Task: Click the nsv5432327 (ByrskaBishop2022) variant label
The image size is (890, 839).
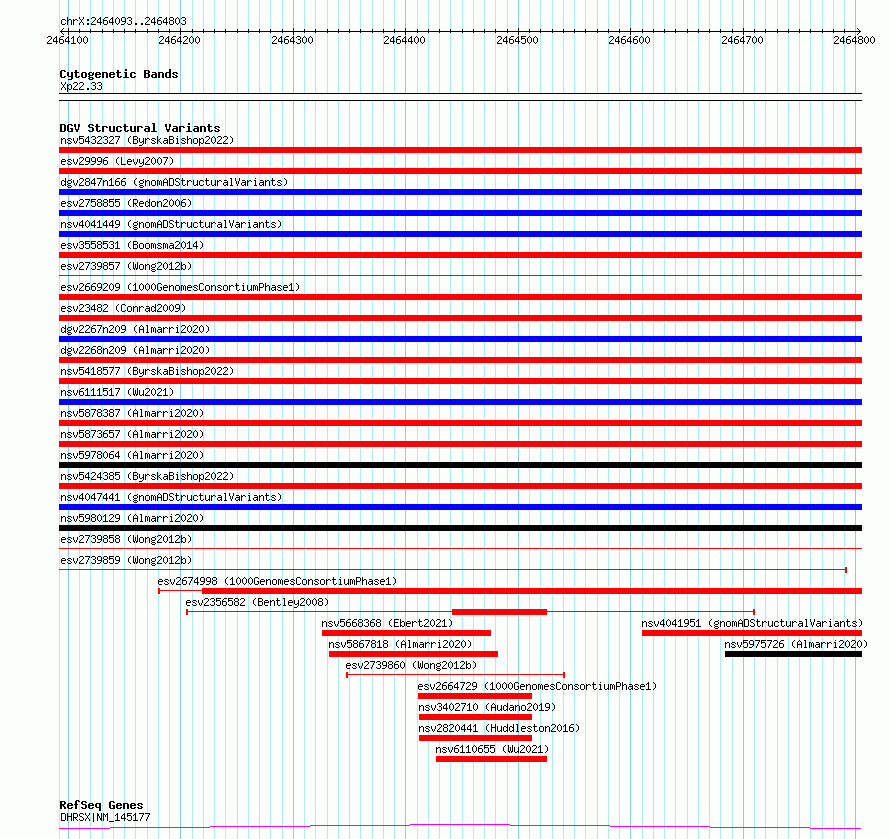Action: [x=147, y=140]
